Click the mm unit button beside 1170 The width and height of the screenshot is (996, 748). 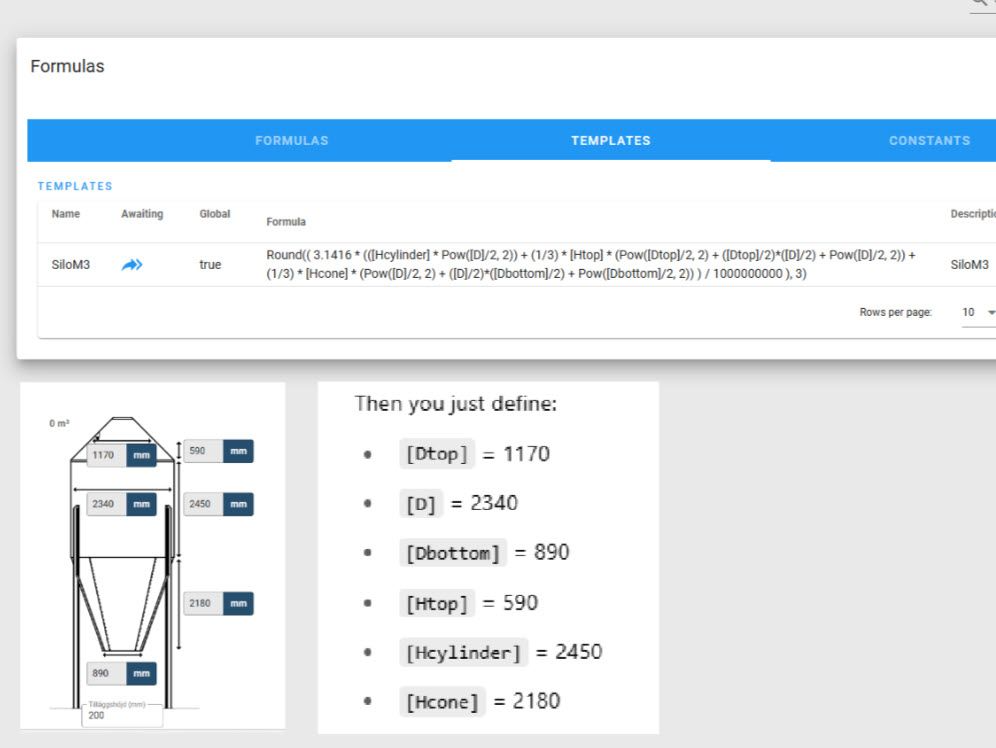[142, 455]
